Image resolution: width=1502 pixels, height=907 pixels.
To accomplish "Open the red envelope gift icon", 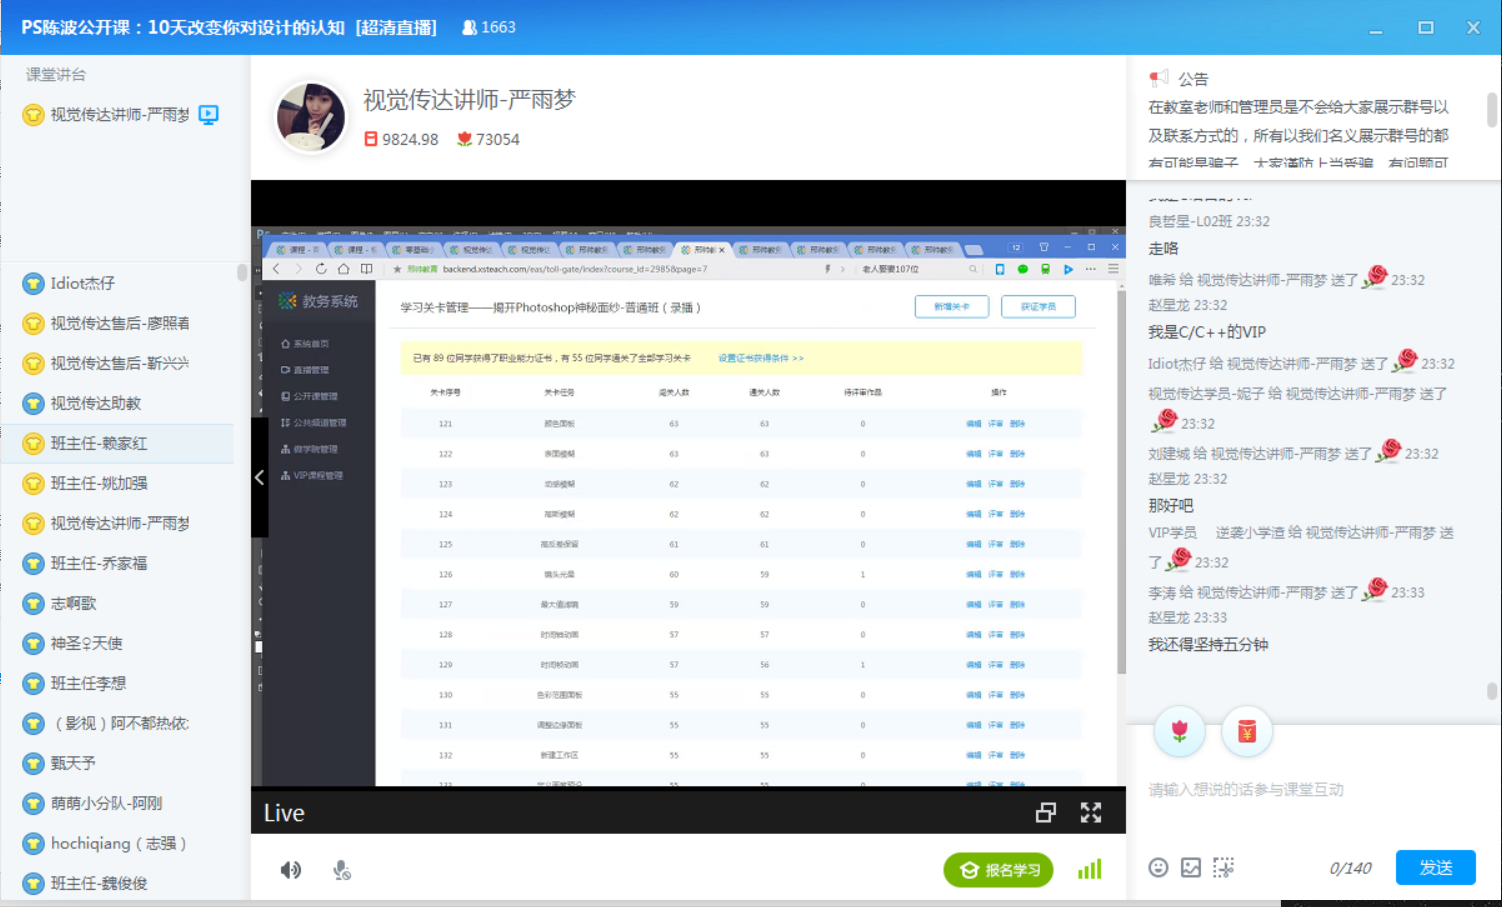I will pyautogui.click(x=1246, y=731).
